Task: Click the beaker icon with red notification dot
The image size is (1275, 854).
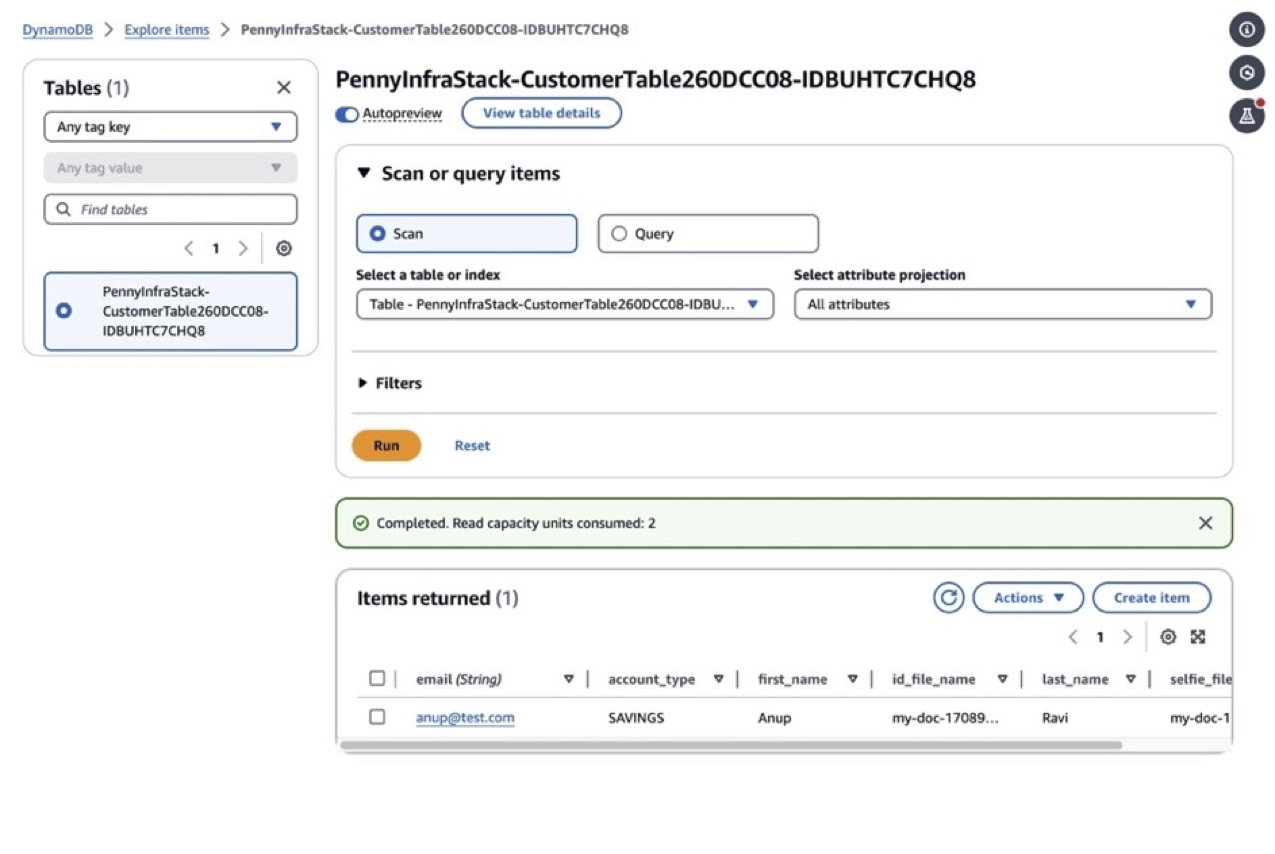Action: (1246, 116)
